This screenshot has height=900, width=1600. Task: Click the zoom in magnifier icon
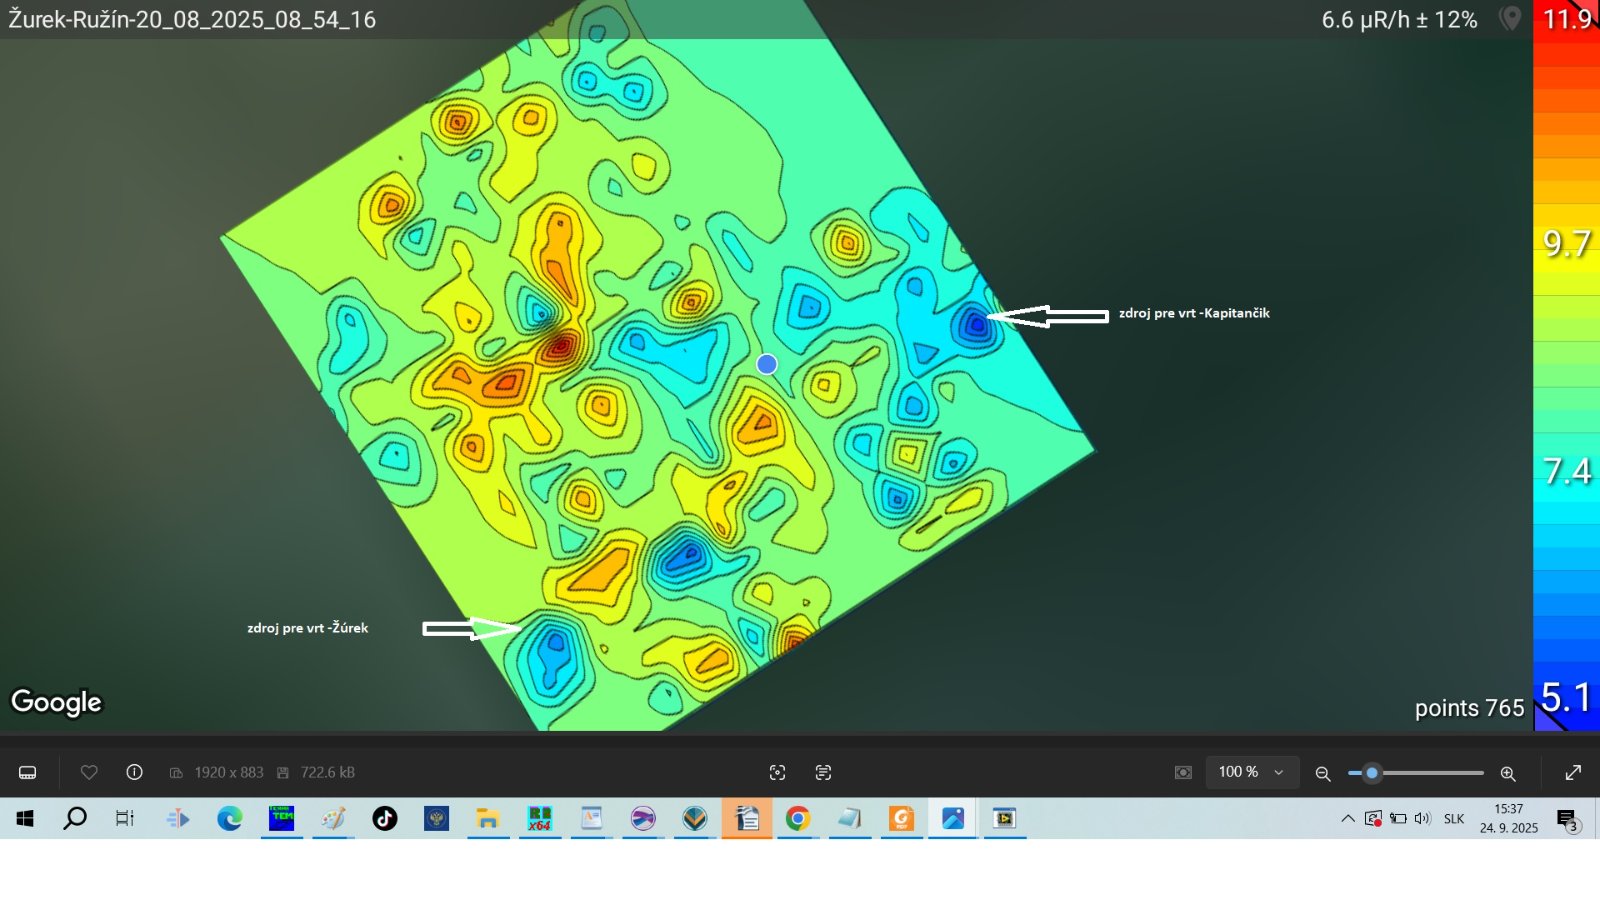click(x=1508, y=773)
